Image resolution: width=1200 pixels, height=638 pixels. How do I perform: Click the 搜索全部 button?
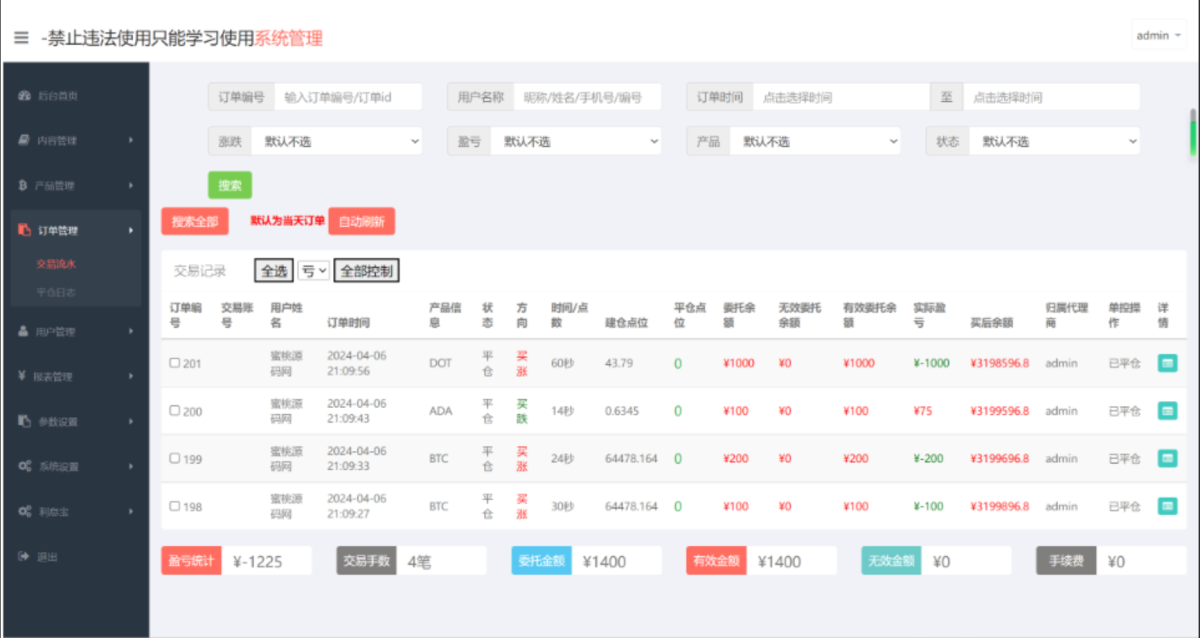click(195, 222)
